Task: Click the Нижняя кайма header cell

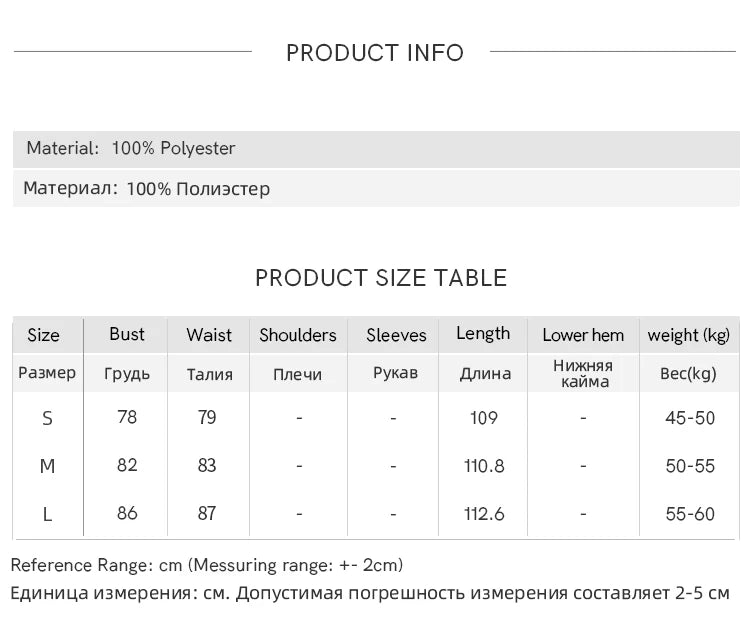Action: 583,373
